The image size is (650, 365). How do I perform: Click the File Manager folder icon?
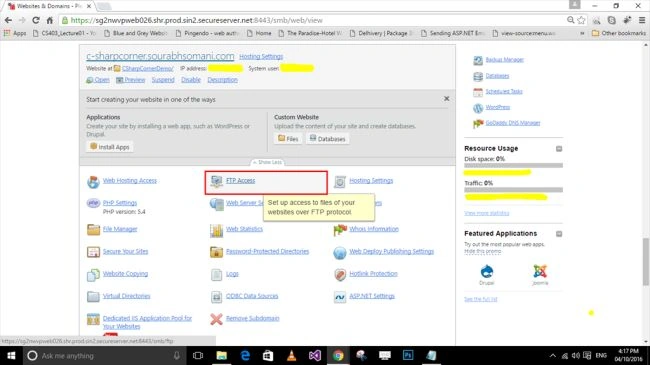93,229
